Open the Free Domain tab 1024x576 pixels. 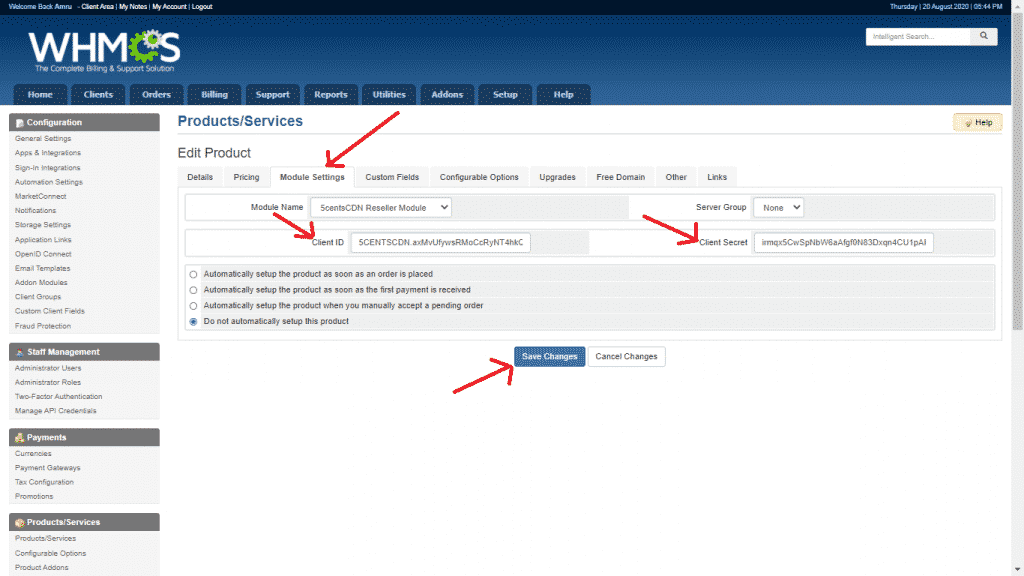[620, 177]
